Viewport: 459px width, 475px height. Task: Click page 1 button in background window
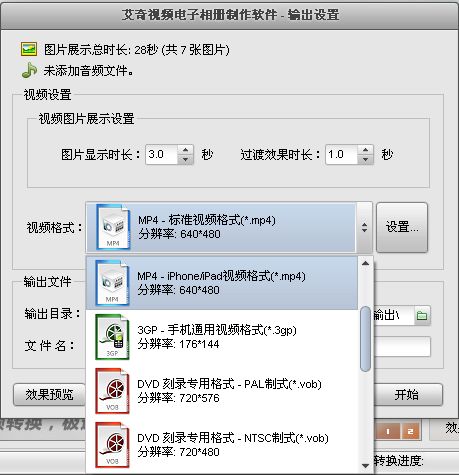[x=388, y=431]
